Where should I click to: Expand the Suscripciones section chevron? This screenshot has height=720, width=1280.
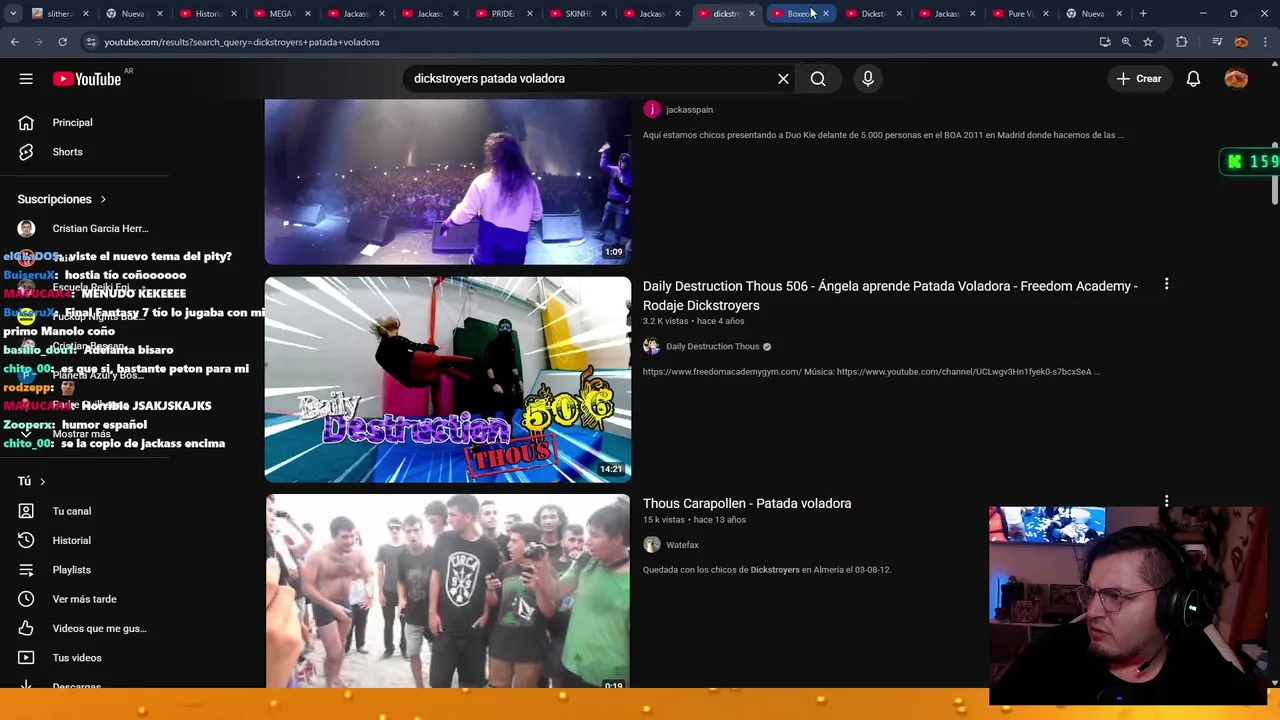point(103,199)
